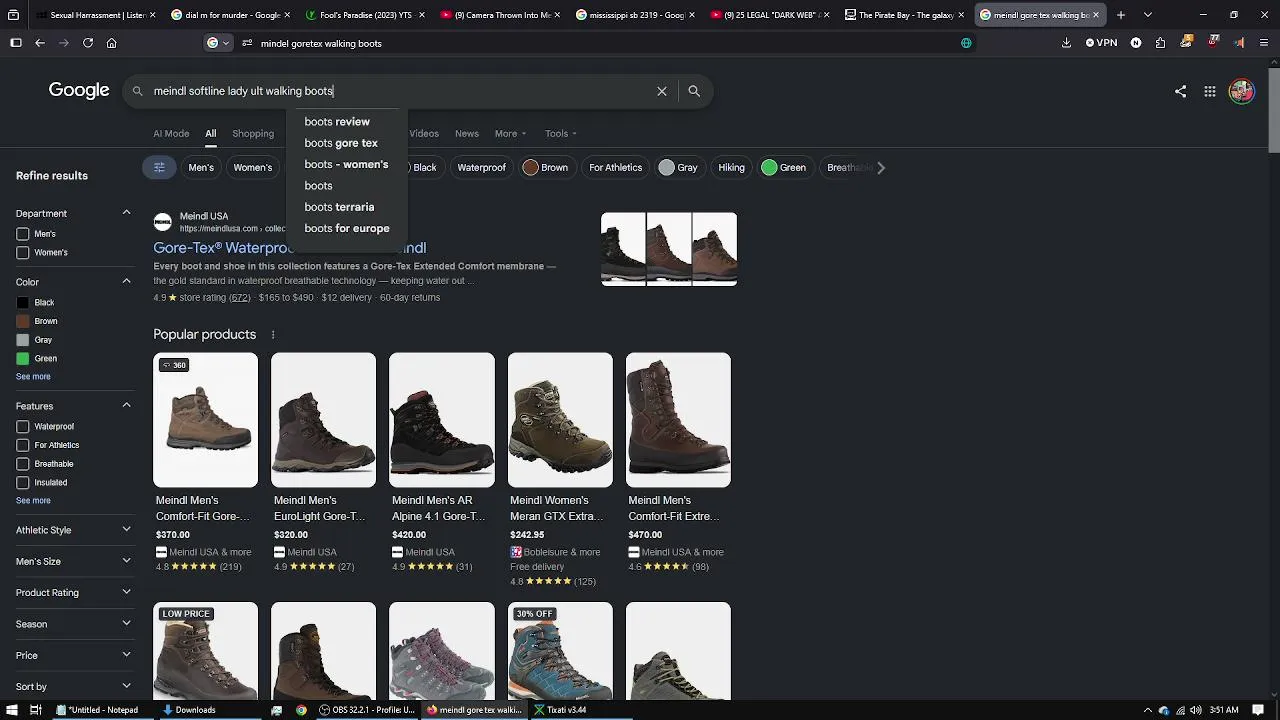Open the Chrome icon in the taskbar
The height and width of the screenshot is (720, 1280).
(301, 710)
